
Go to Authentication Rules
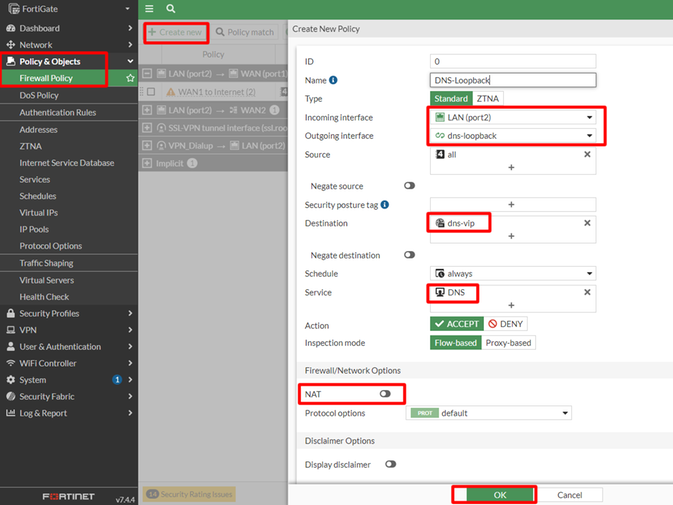[x=58, y=112]
